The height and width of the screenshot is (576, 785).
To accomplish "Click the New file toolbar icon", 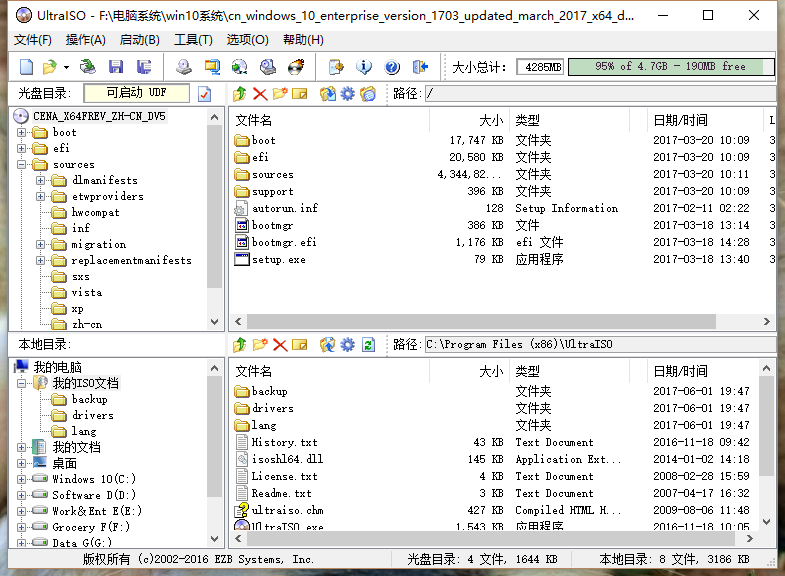I will [x=27, y=67].
